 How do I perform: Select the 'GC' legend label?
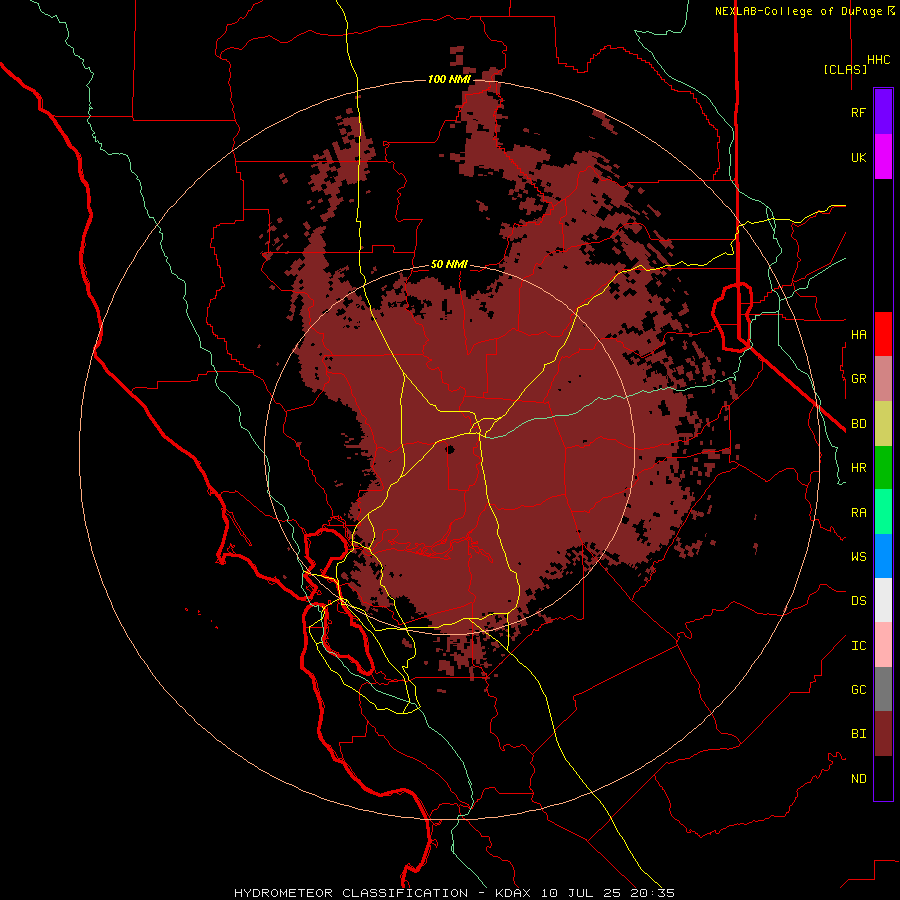[858, 690]
